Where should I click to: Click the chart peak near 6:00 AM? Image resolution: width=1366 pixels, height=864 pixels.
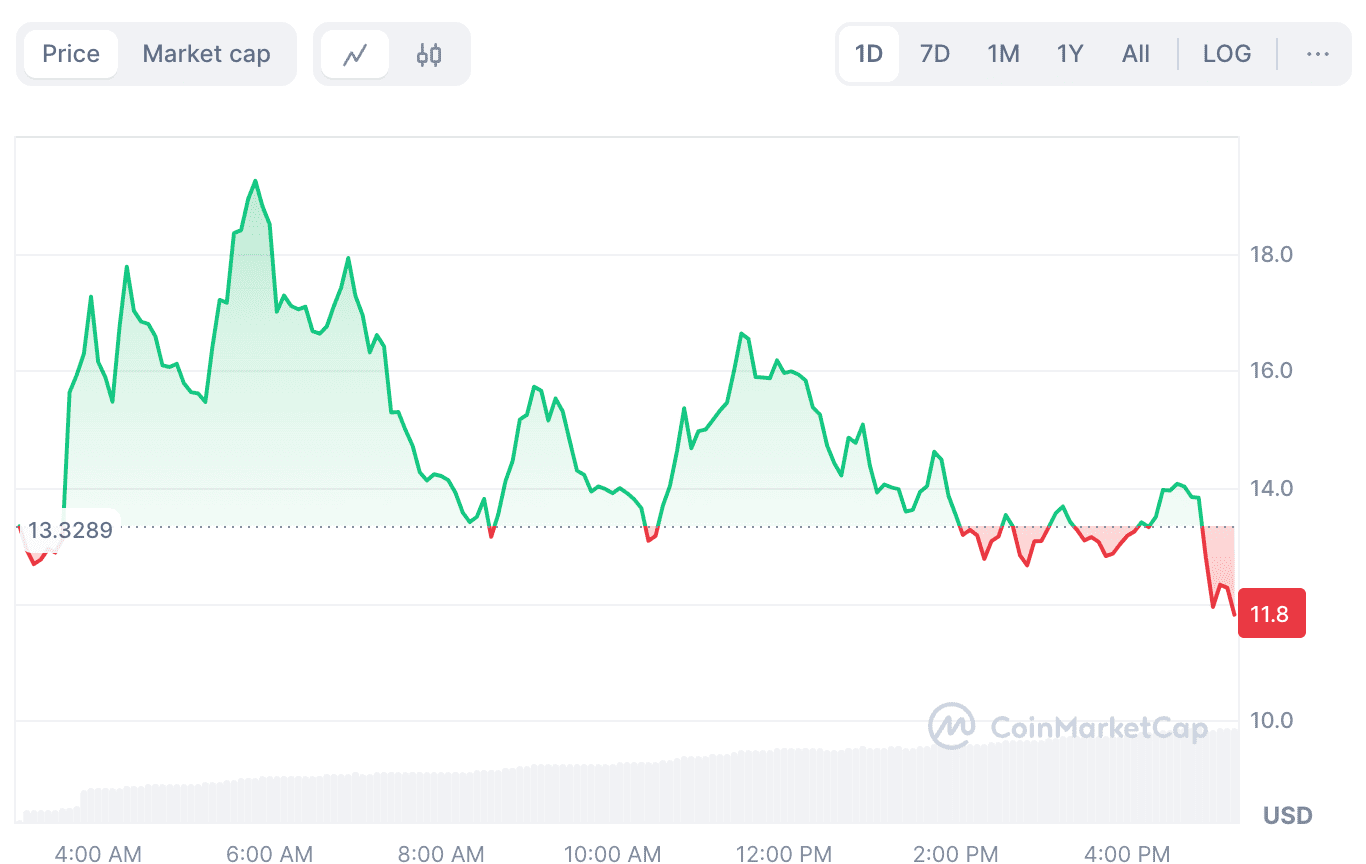pyautogui.click(x=255, y=181)
